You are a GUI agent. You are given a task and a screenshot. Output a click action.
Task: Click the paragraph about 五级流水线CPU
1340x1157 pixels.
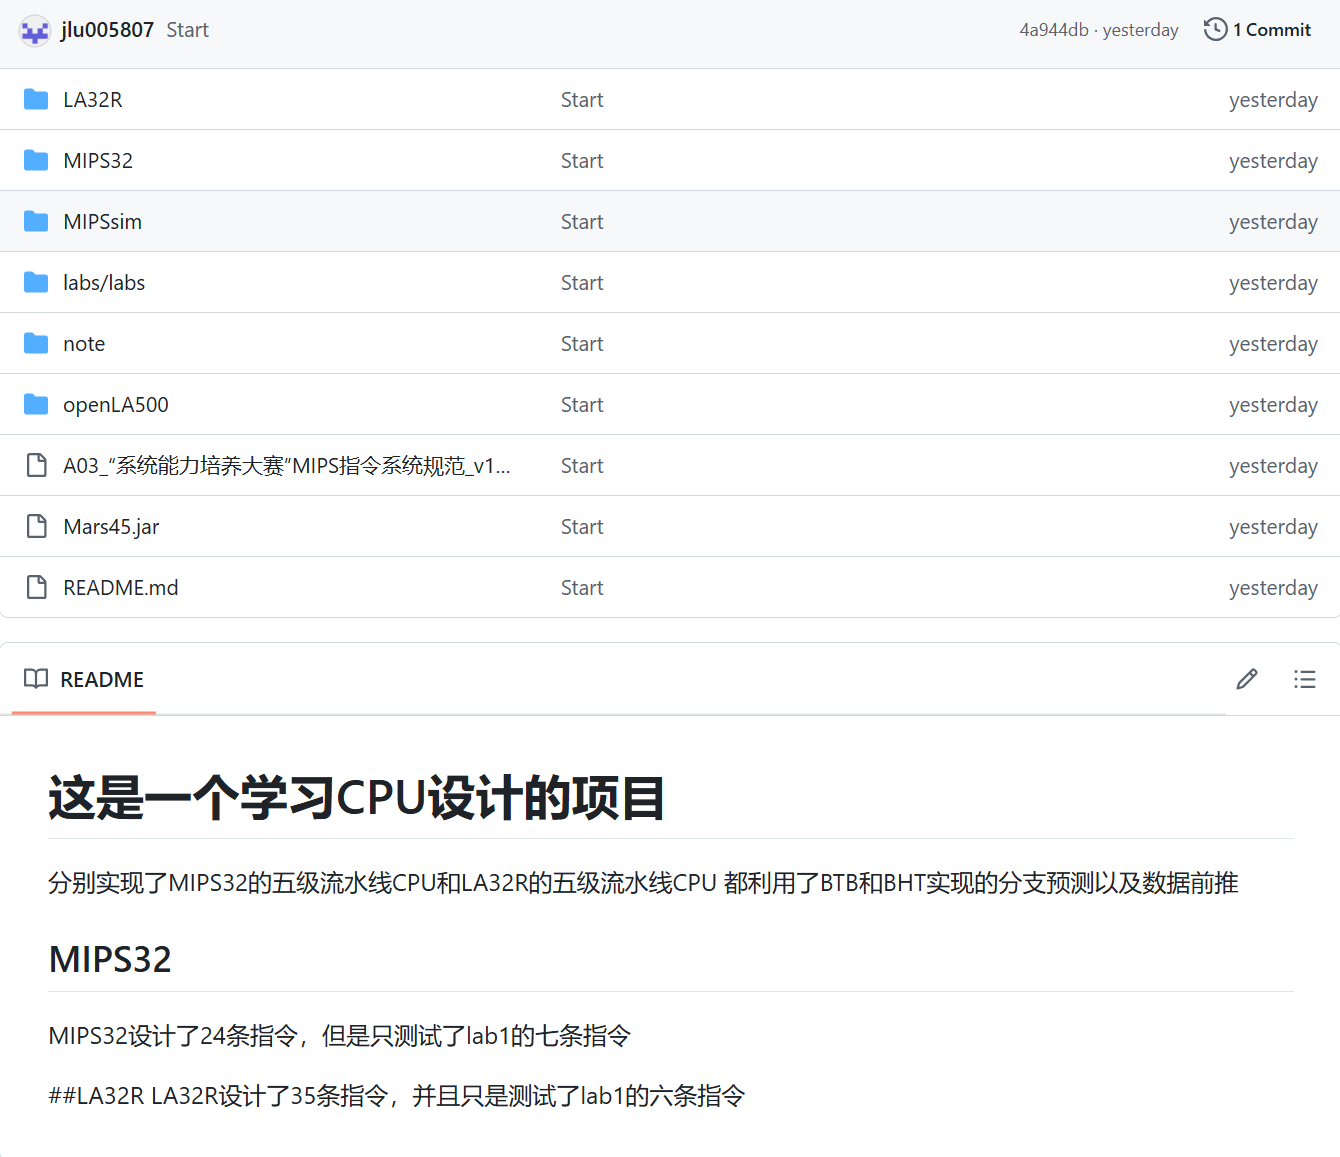[x=643, y=883]
